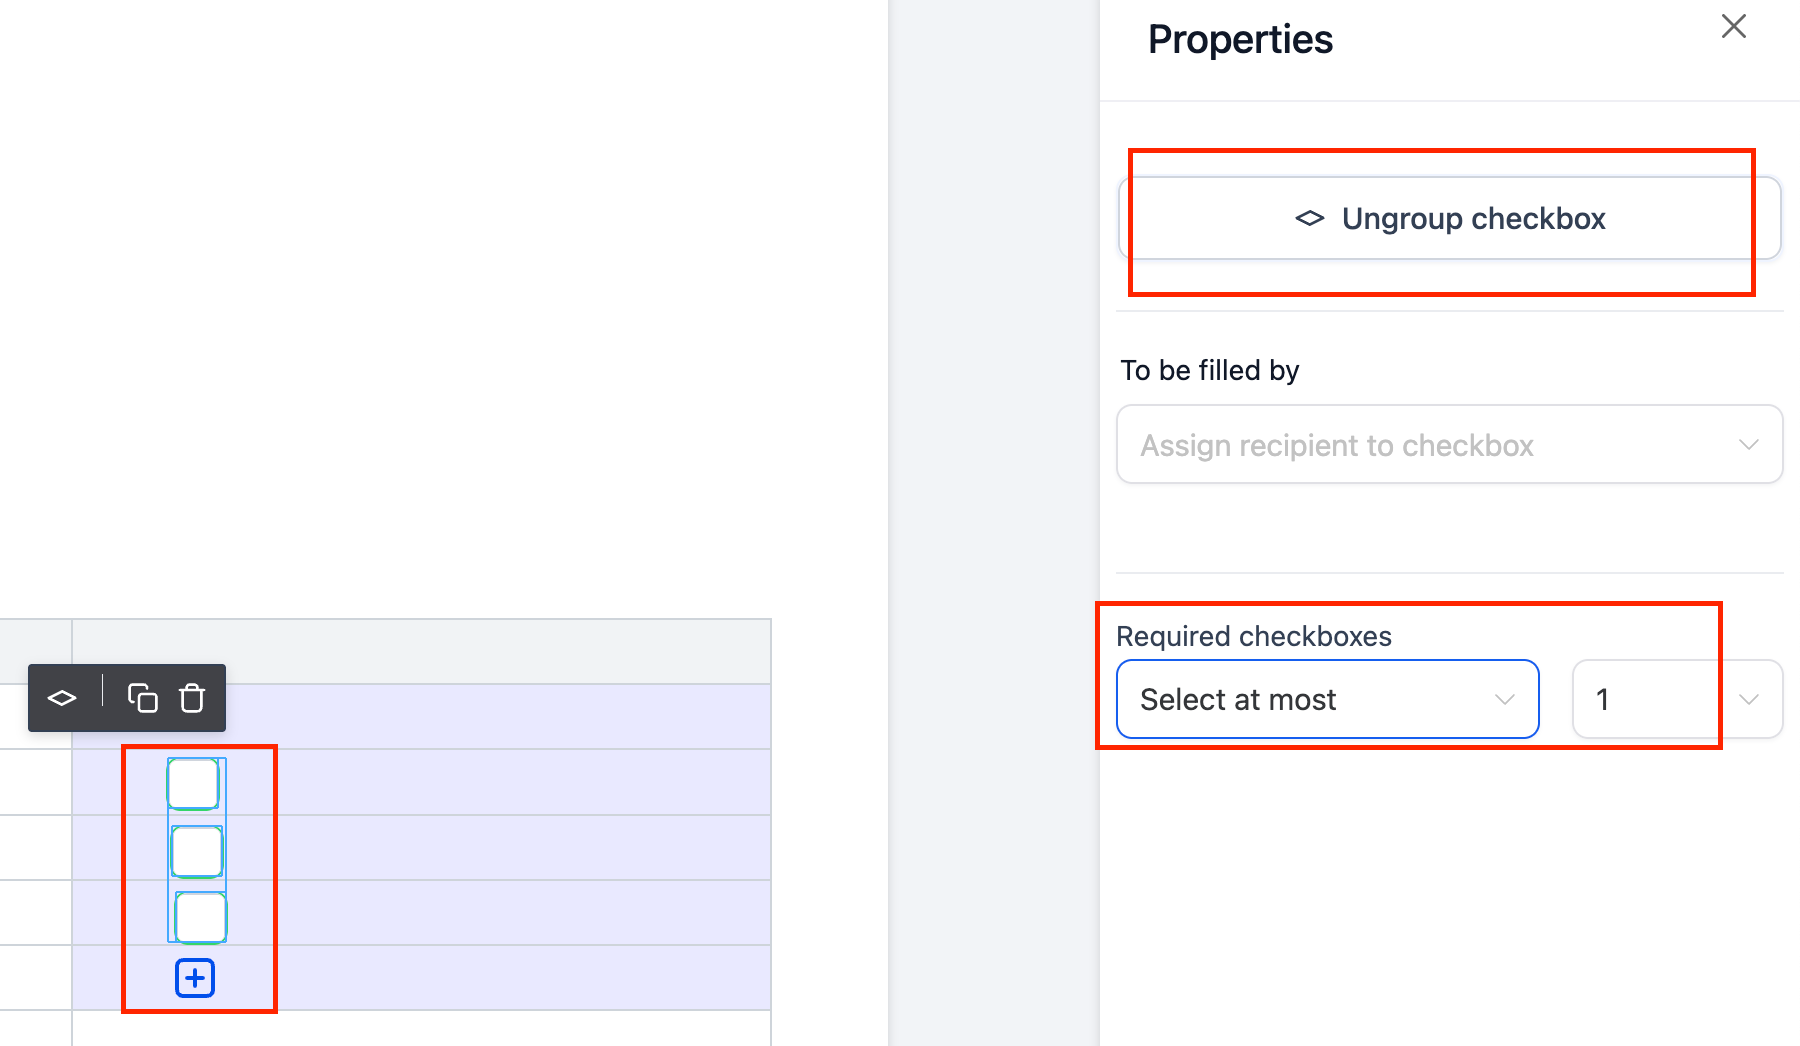
Task: Close the Properties panel
Action: (x=1734, y=26)
